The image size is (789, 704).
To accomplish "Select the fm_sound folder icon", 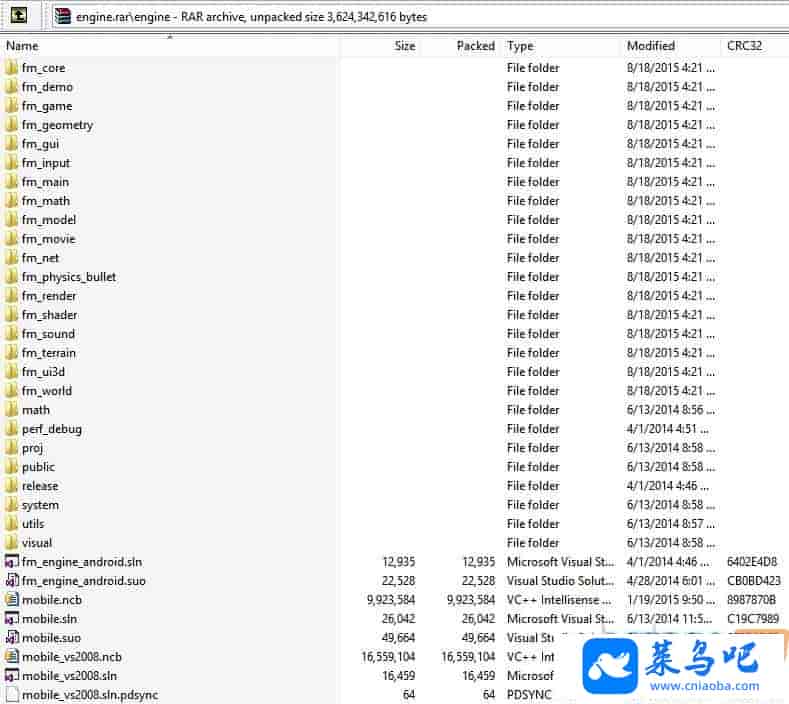I will (x=11, y=334).
